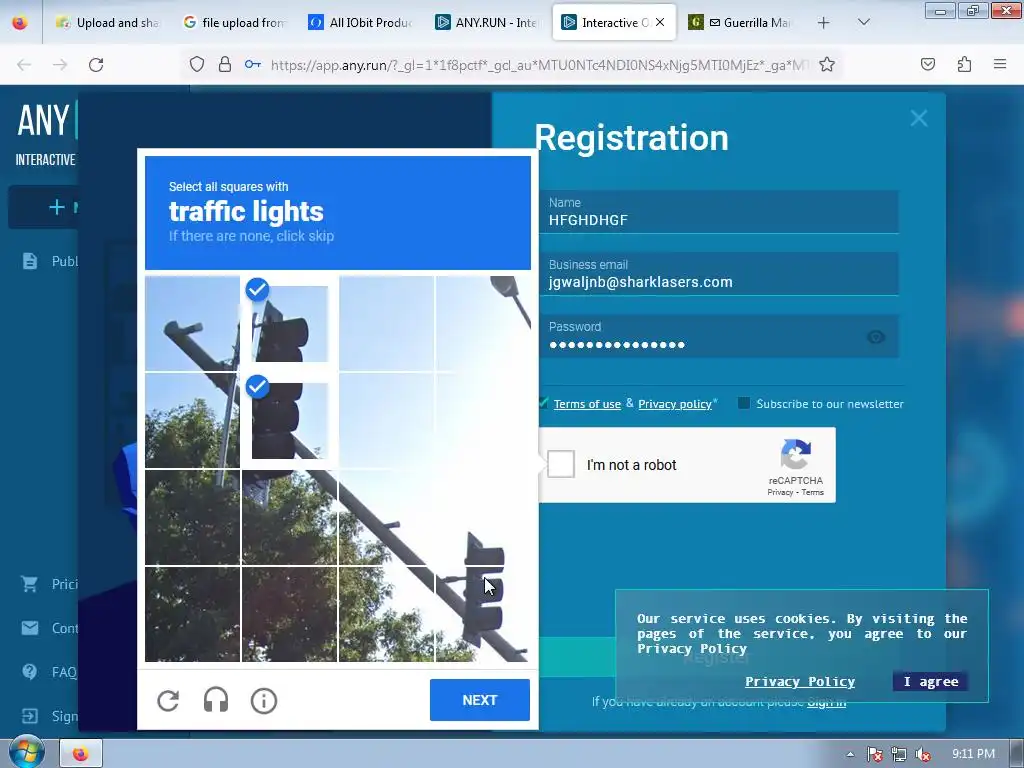Edit the Name field HFGHDHGF
The width and height of the screenshot is (1024, 768).
718,212
